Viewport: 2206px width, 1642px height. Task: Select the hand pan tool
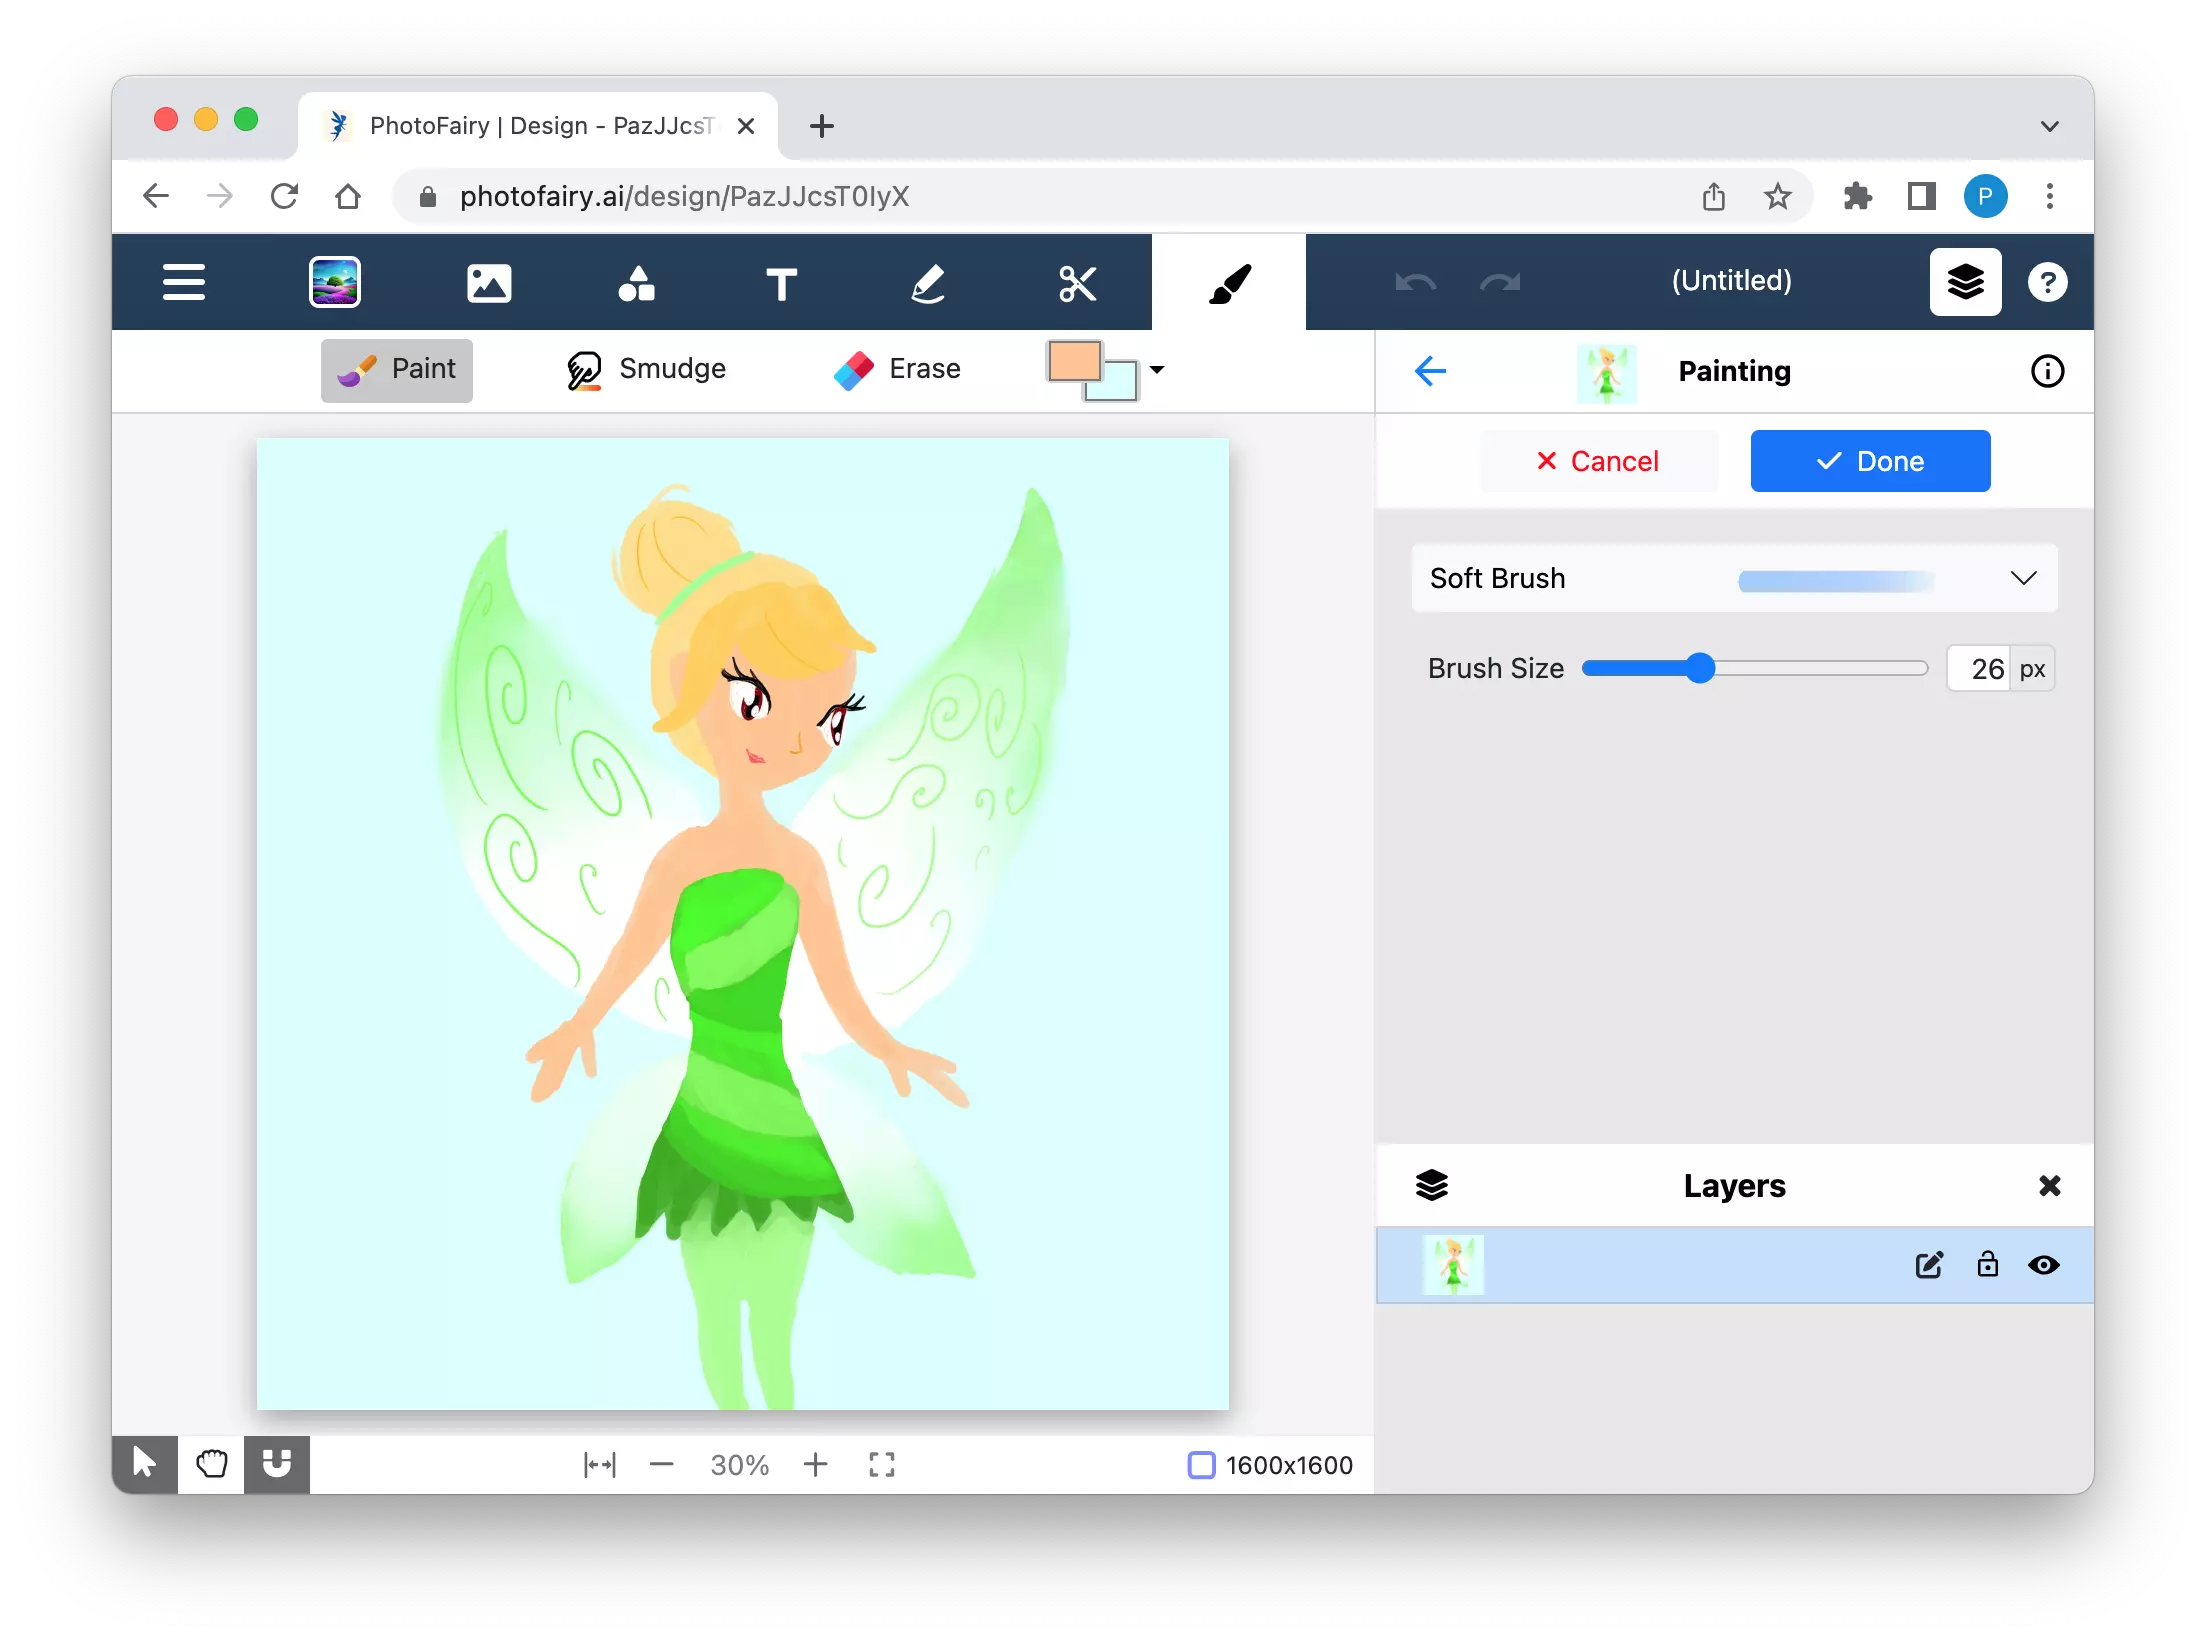(211, 1464)
